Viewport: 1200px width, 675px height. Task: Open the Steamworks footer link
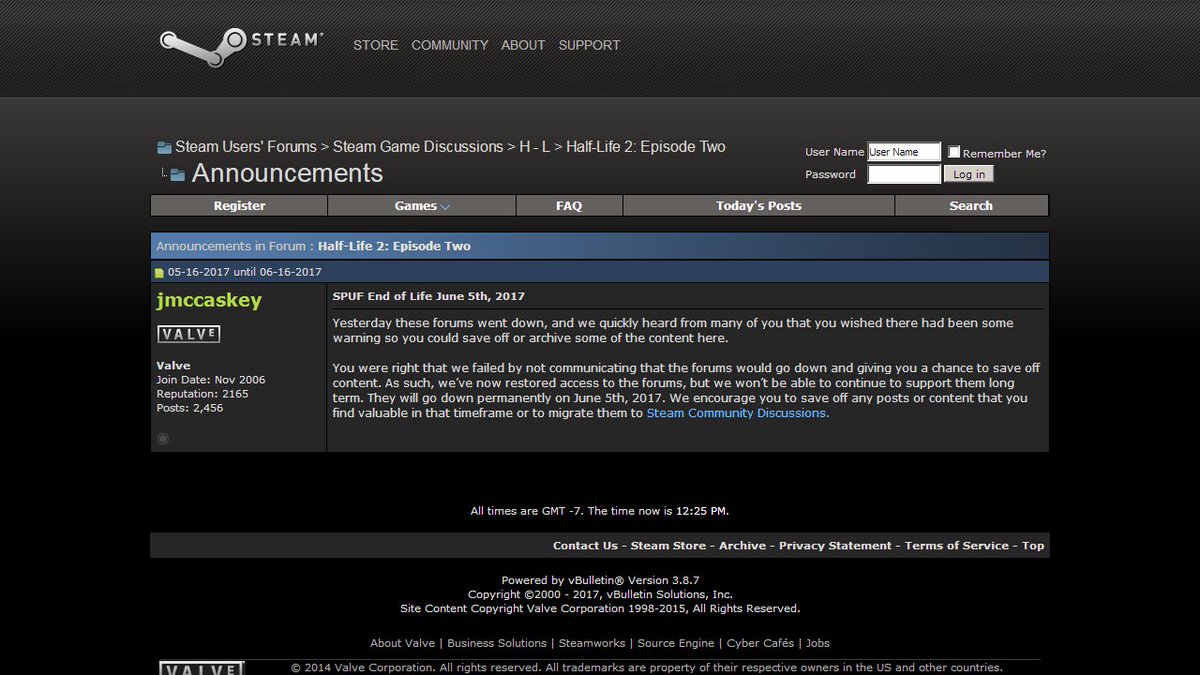592,643
